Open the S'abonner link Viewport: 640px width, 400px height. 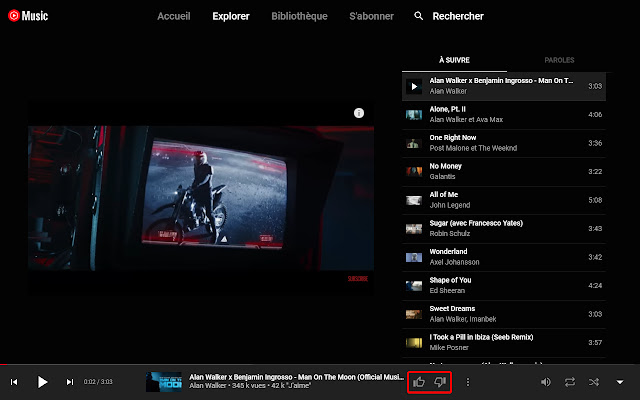[x=371, y=16]
